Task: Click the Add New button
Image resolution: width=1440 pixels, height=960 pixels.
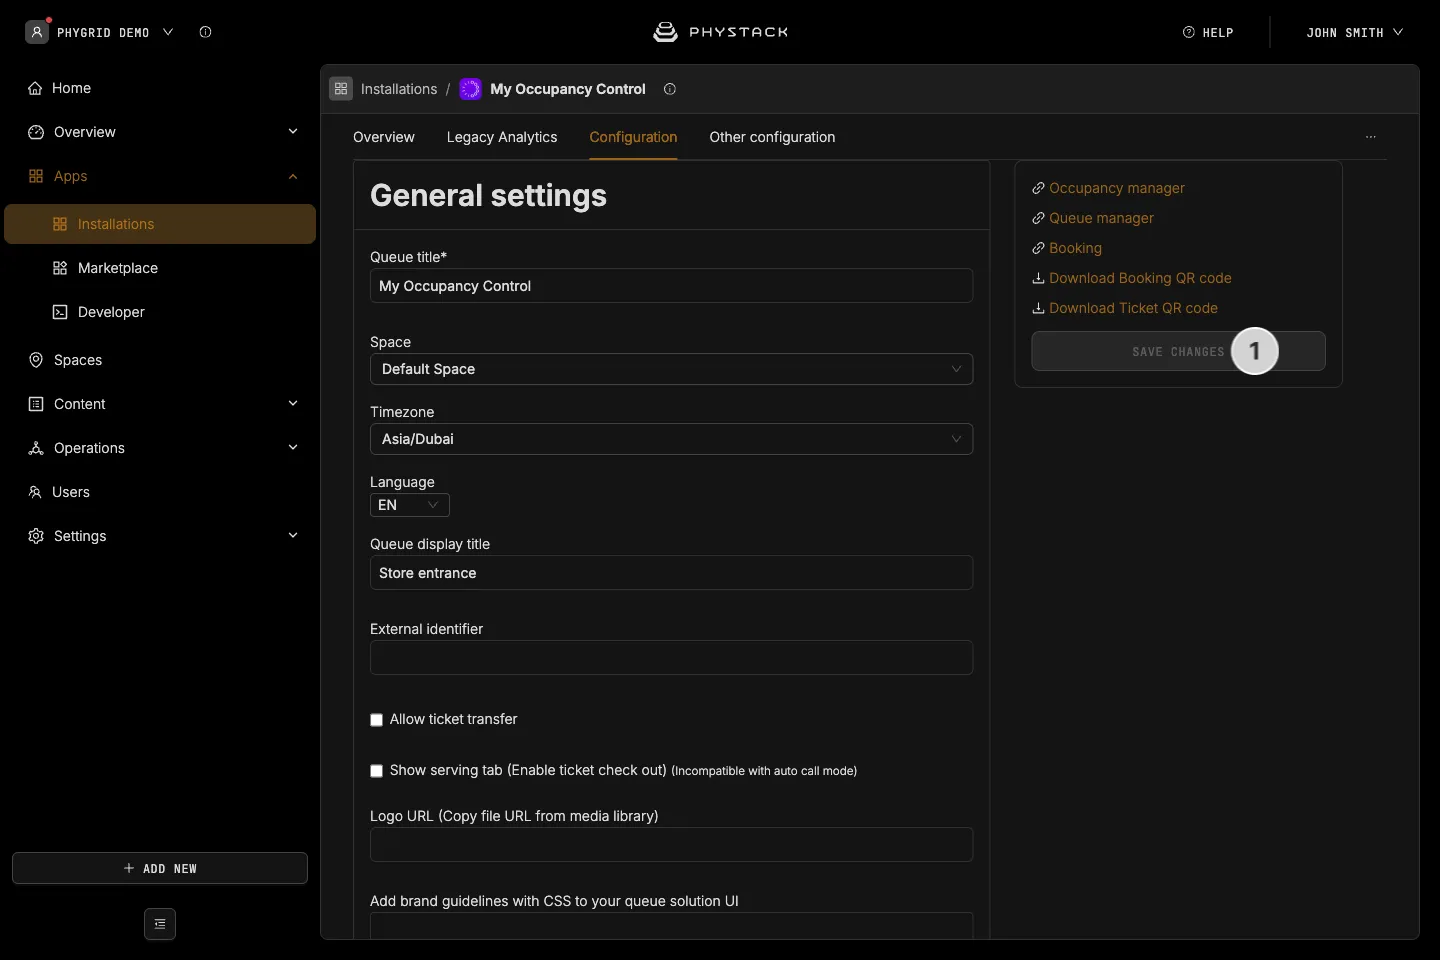Action: [160, 868]
